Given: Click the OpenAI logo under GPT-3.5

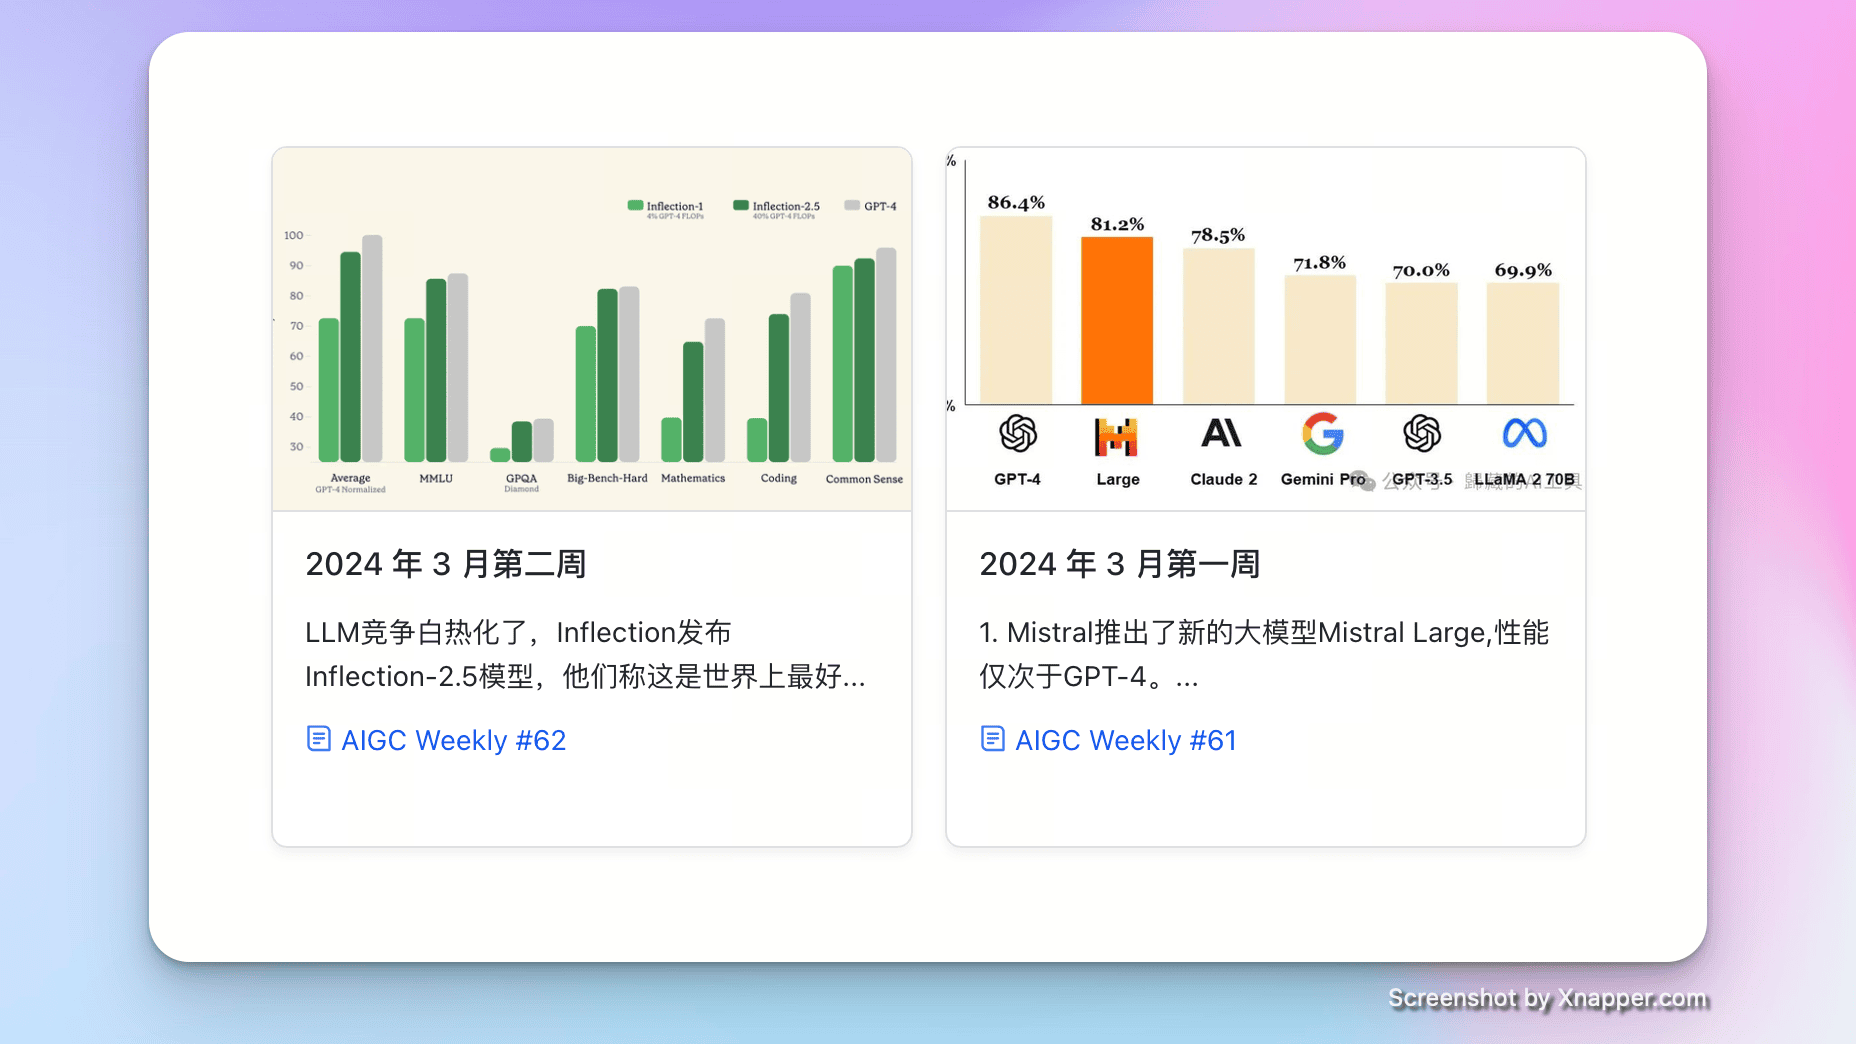Looking at the screenshot, I should (1422, 434).
